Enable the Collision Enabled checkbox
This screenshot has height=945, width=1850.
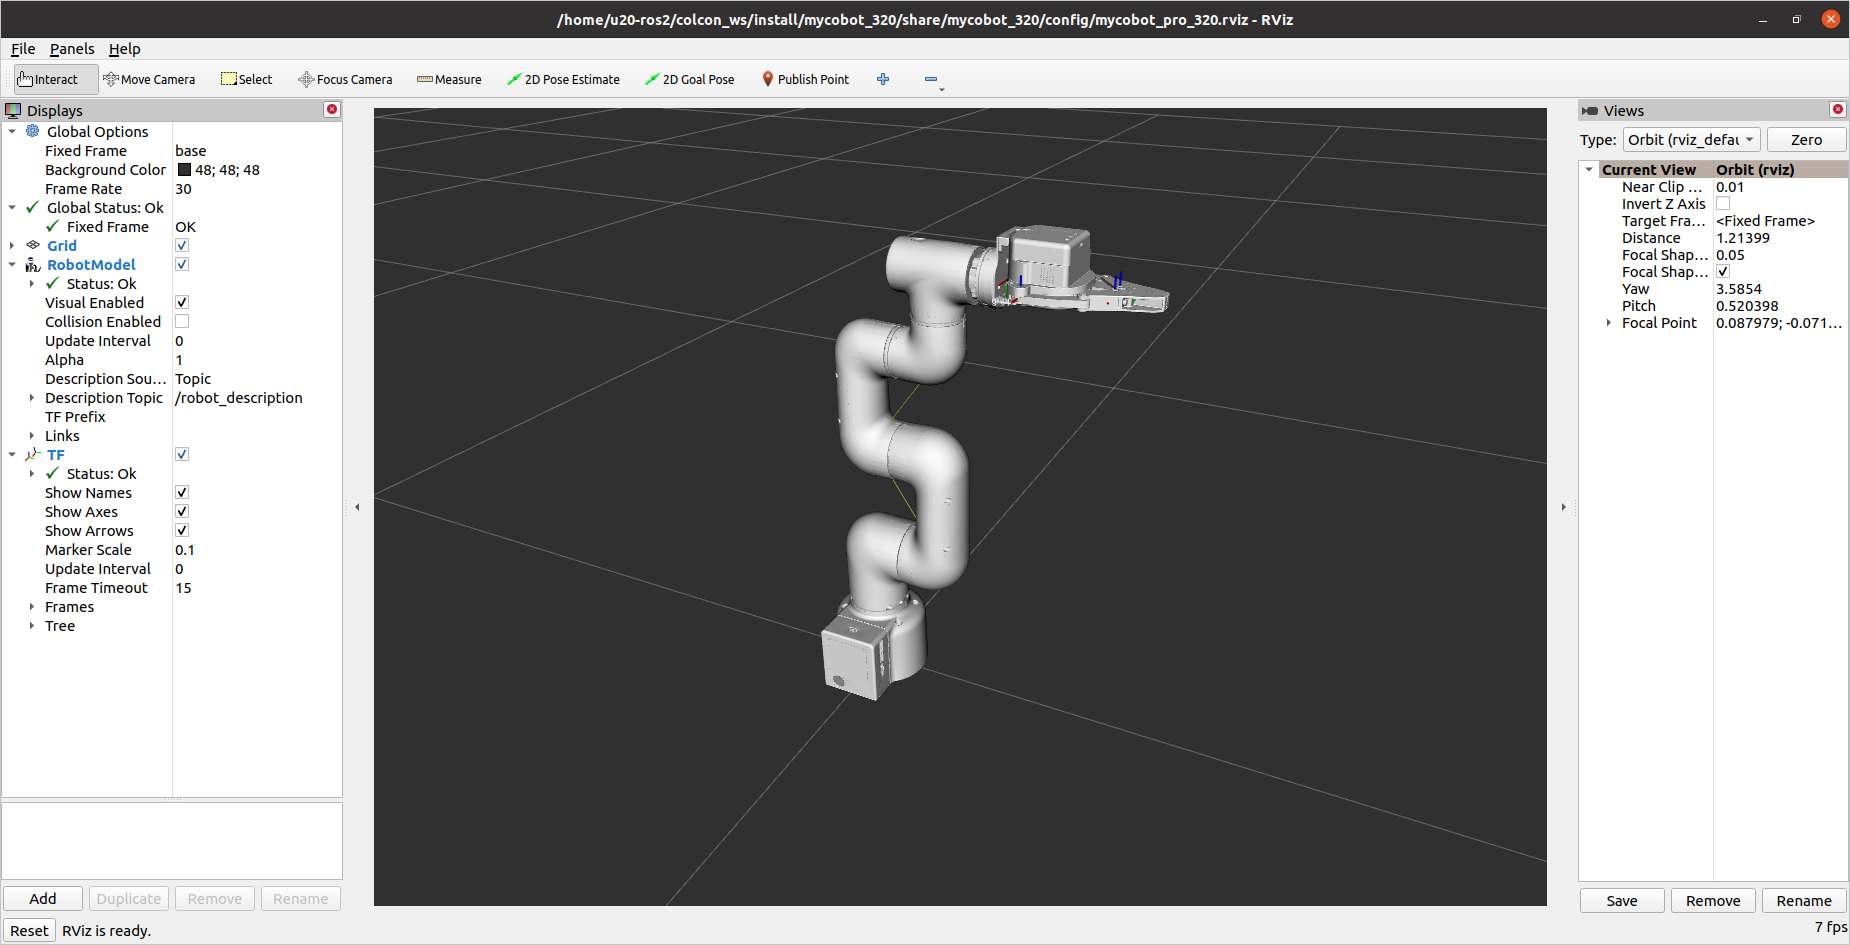[182, 322]
